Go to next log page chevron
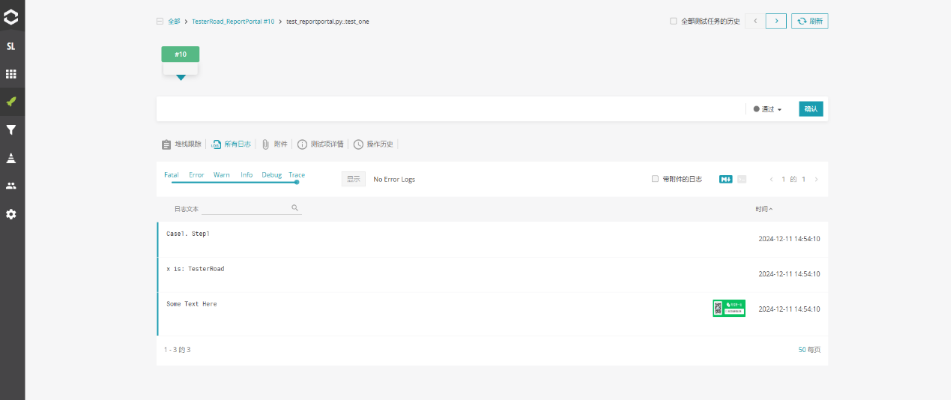Viewport: 951px width, 400px height. click(816, 179)
